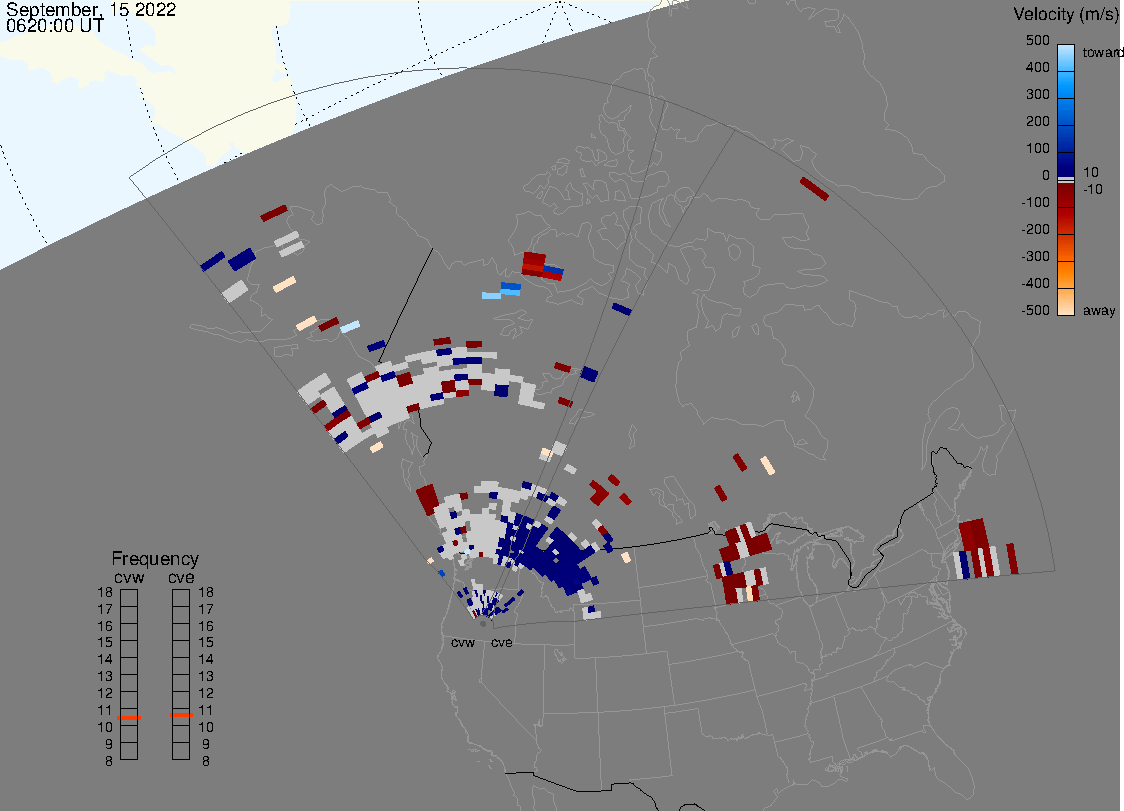The image size is (1124, 811).
Task: Pick the orange segment of velocity bar
Action: click(x=1066, y=274)
